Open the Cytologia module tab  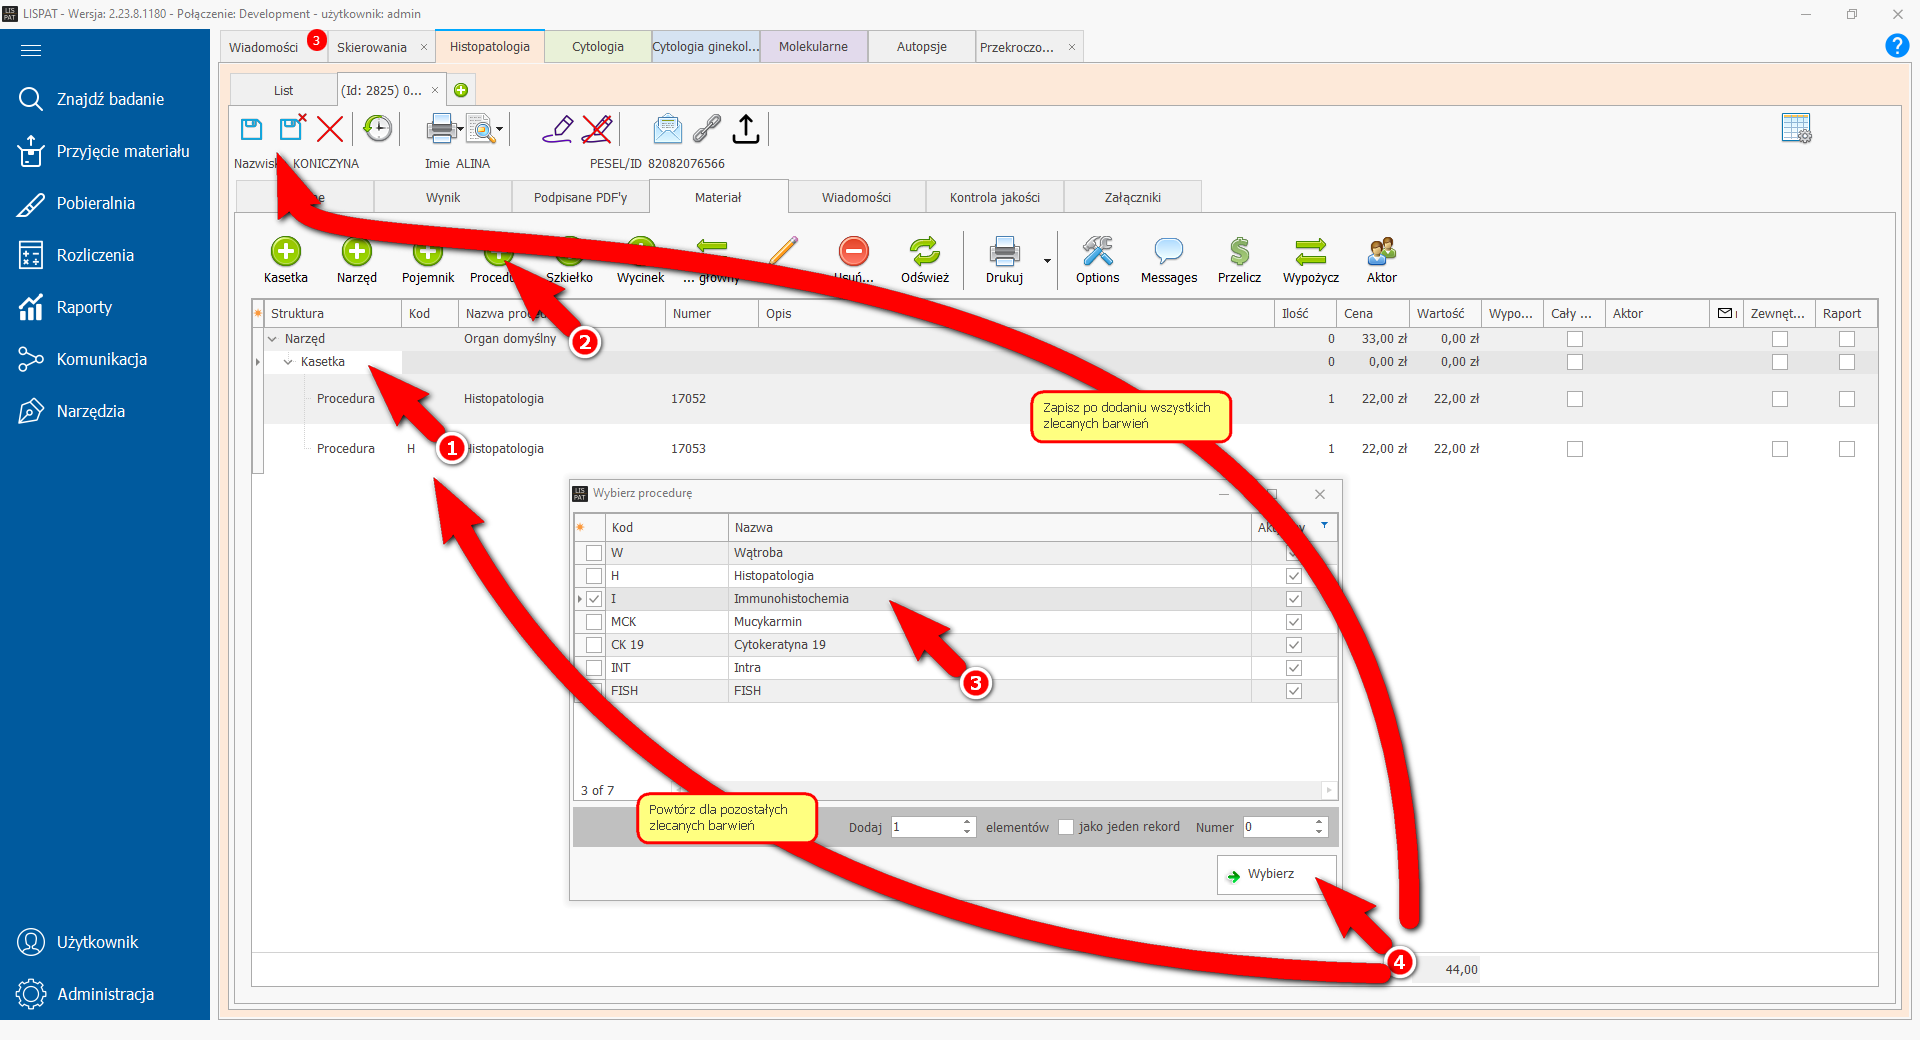pyautogui.click(x=597, y=47)
